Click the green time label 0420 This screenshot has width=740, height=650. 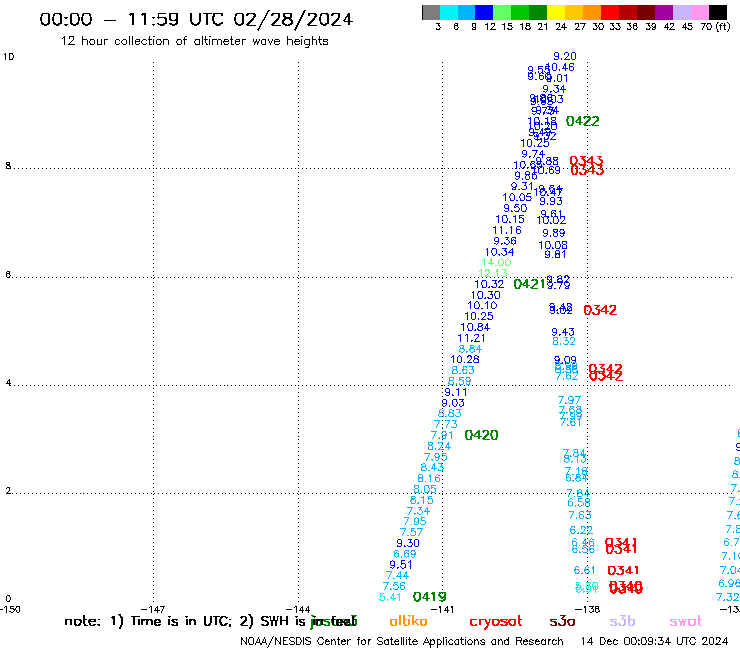point(481,435)
